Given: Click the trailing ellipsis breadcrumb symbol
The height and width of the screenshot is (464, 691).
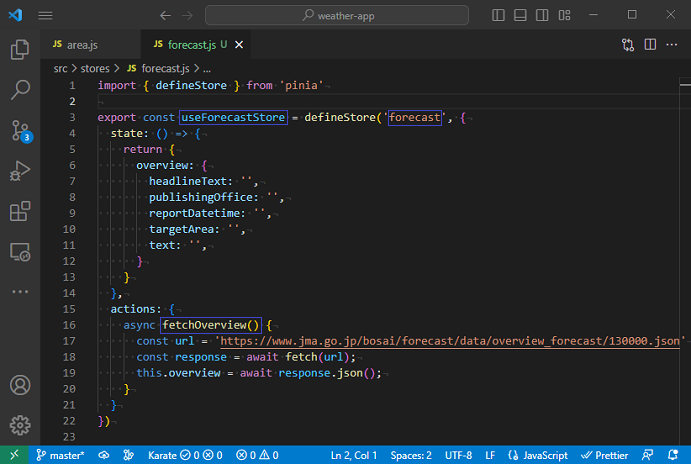Looking at the screenshot, I should point(207,69).
